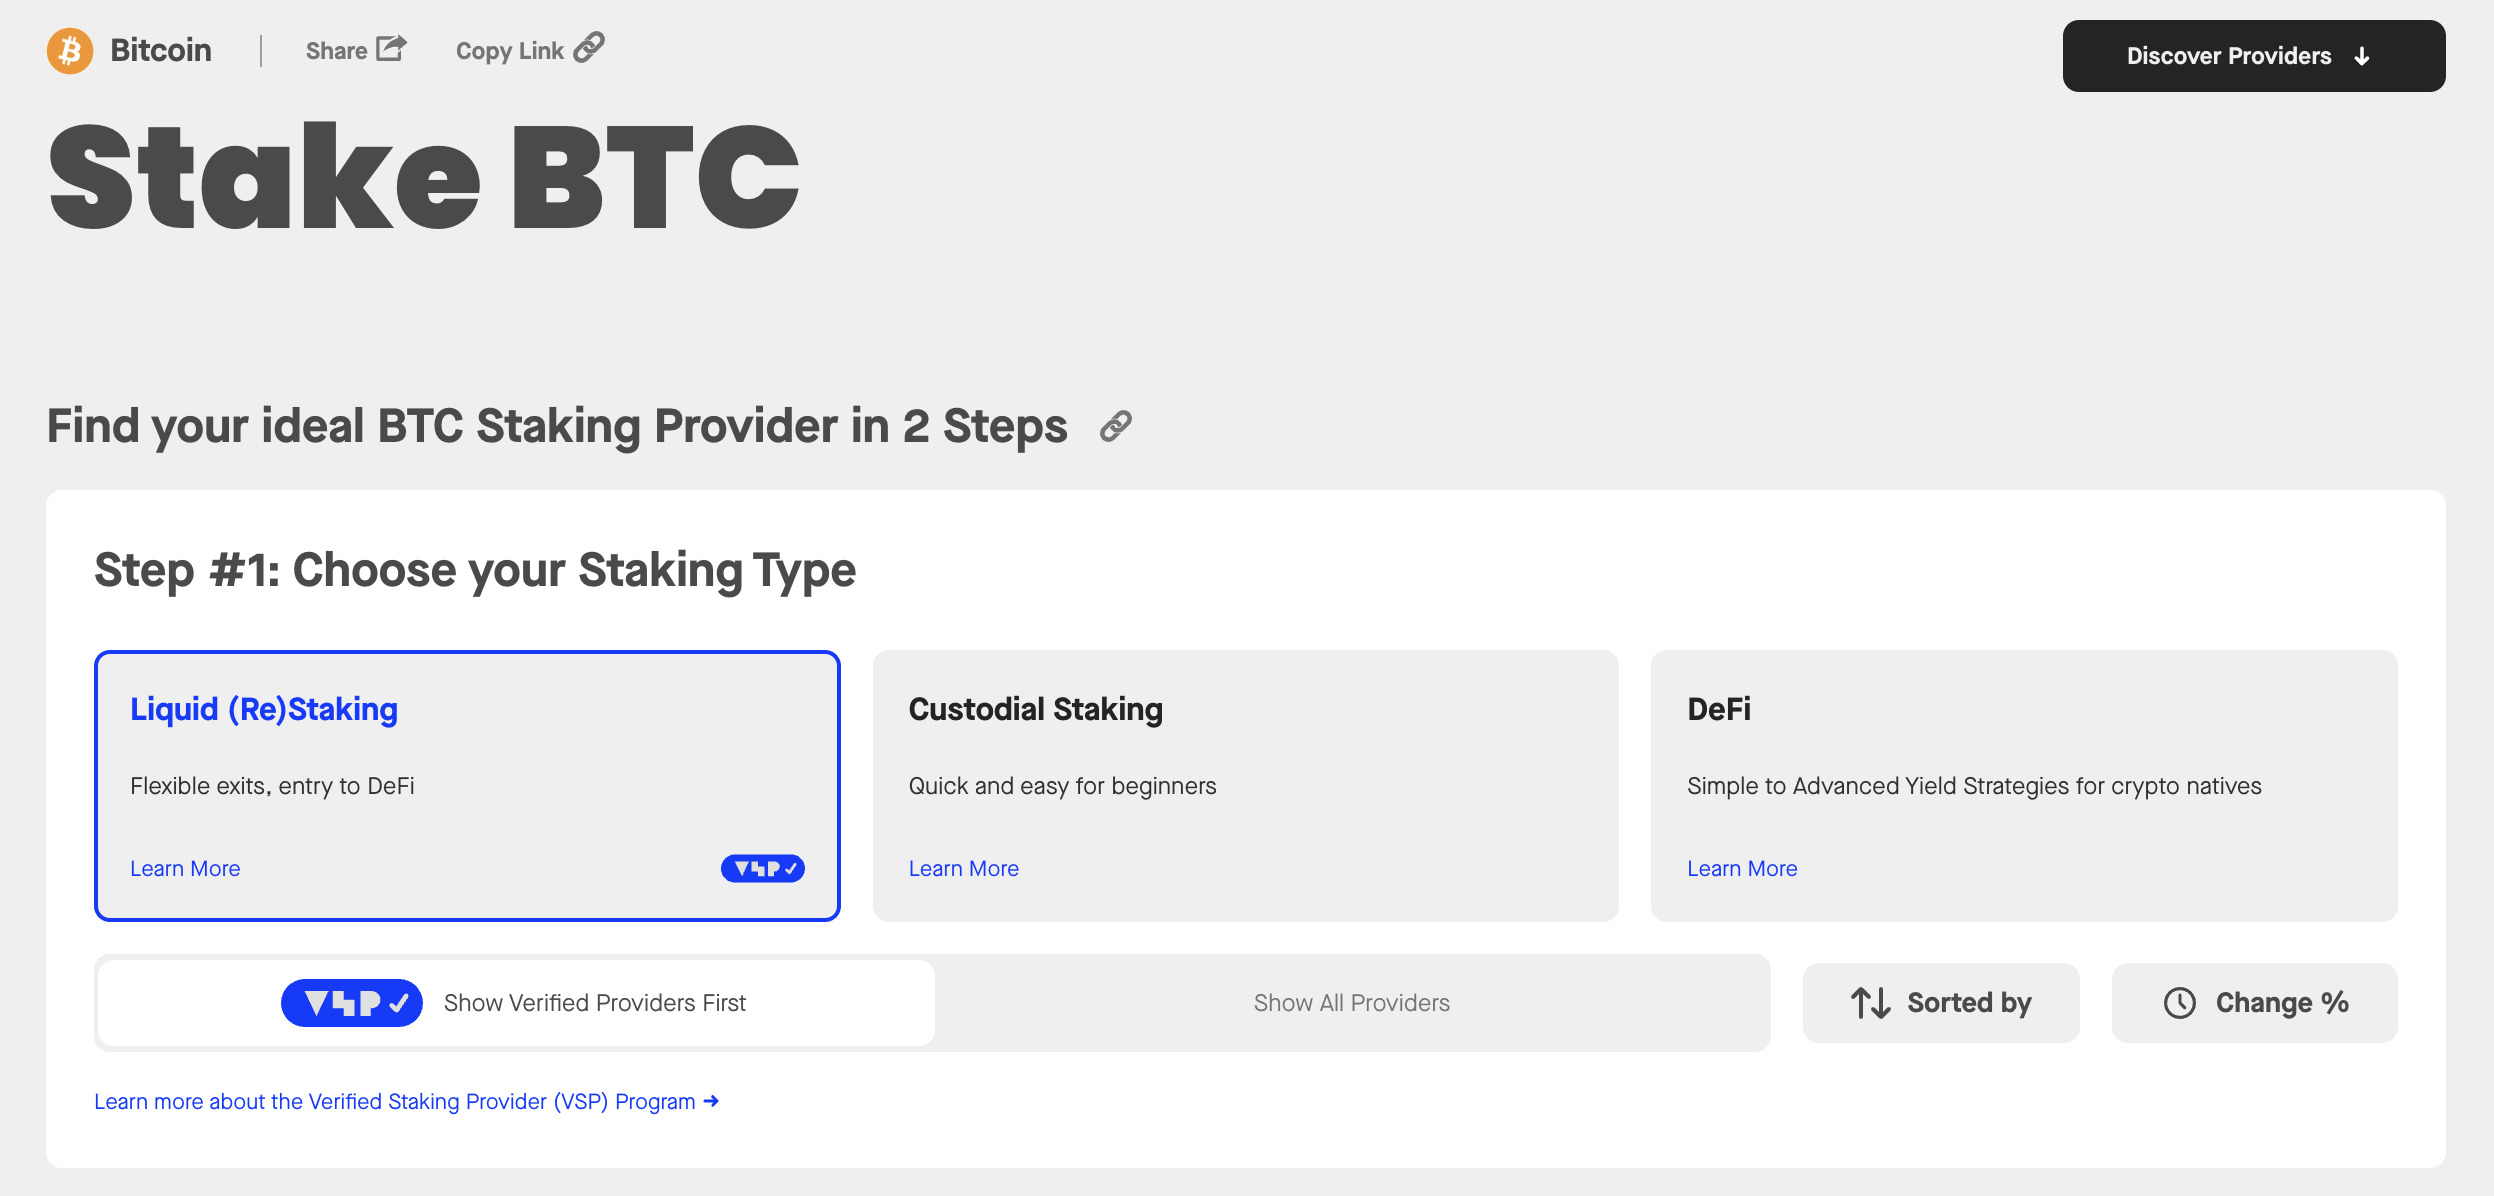Click arrow after VSP Program link
The image size is (2494, 1196).
tap(711, 1101)
